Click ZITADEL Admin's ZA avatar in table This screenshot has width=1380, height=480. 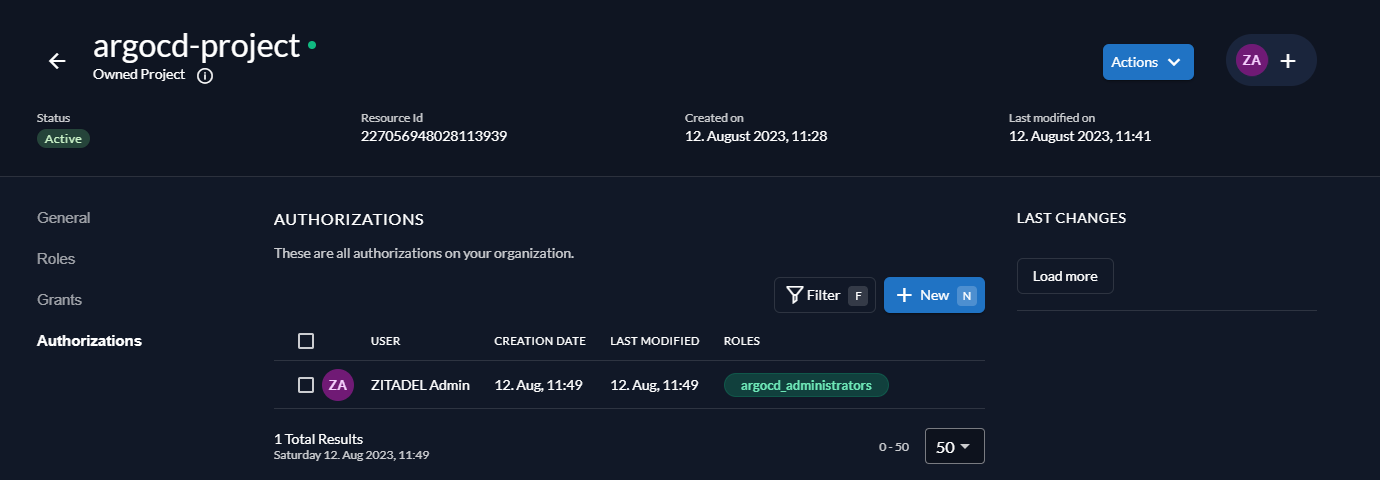pos(338,385)
